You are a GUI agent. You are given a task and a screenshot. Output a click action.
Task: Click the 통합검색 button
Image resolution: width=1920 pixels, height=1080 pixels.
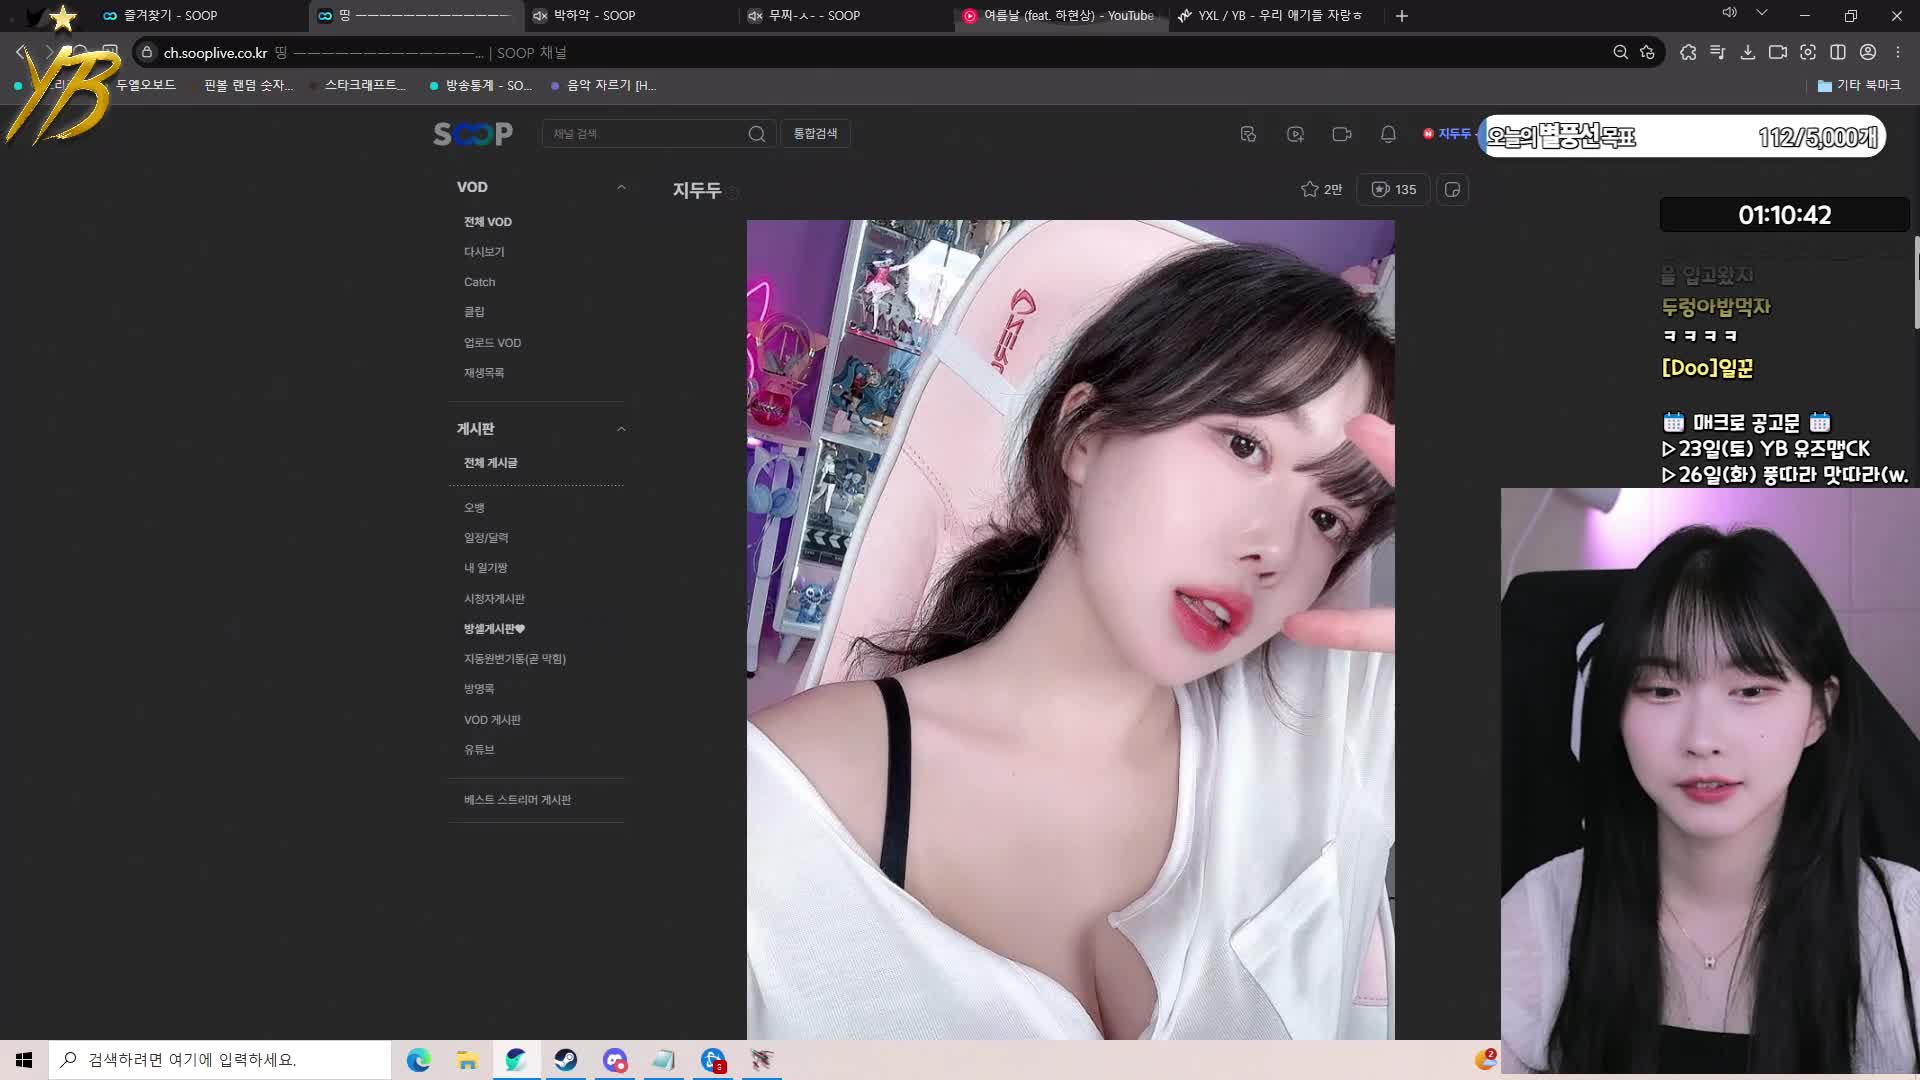tap(815, 134)
